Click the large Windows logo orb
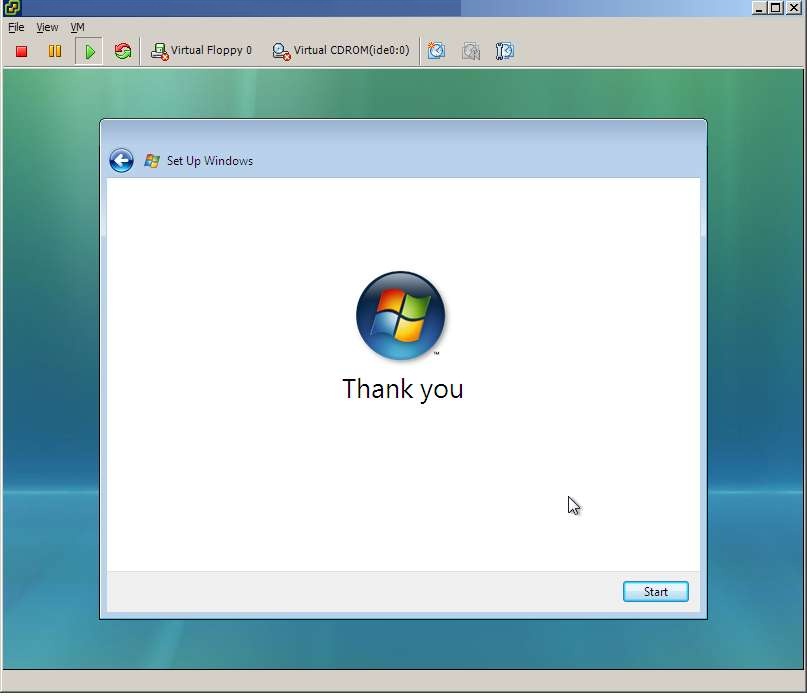This screenshot has width=807, height=697. (401, 316)
